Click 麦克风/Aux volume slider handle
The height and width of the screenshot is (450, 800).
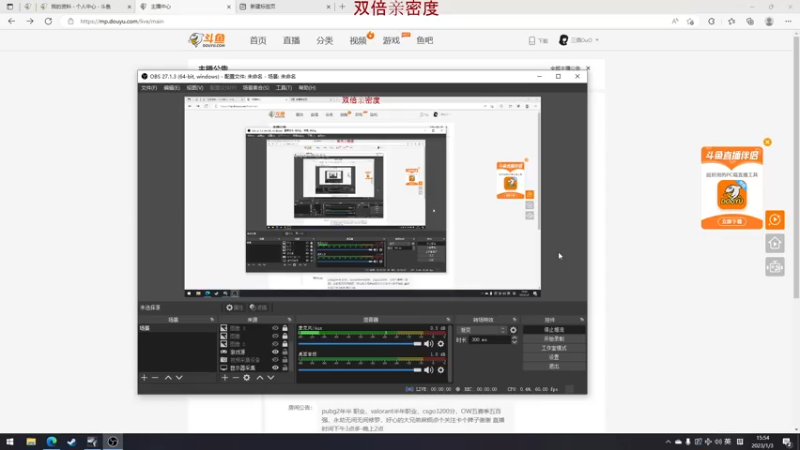[417, 344]
